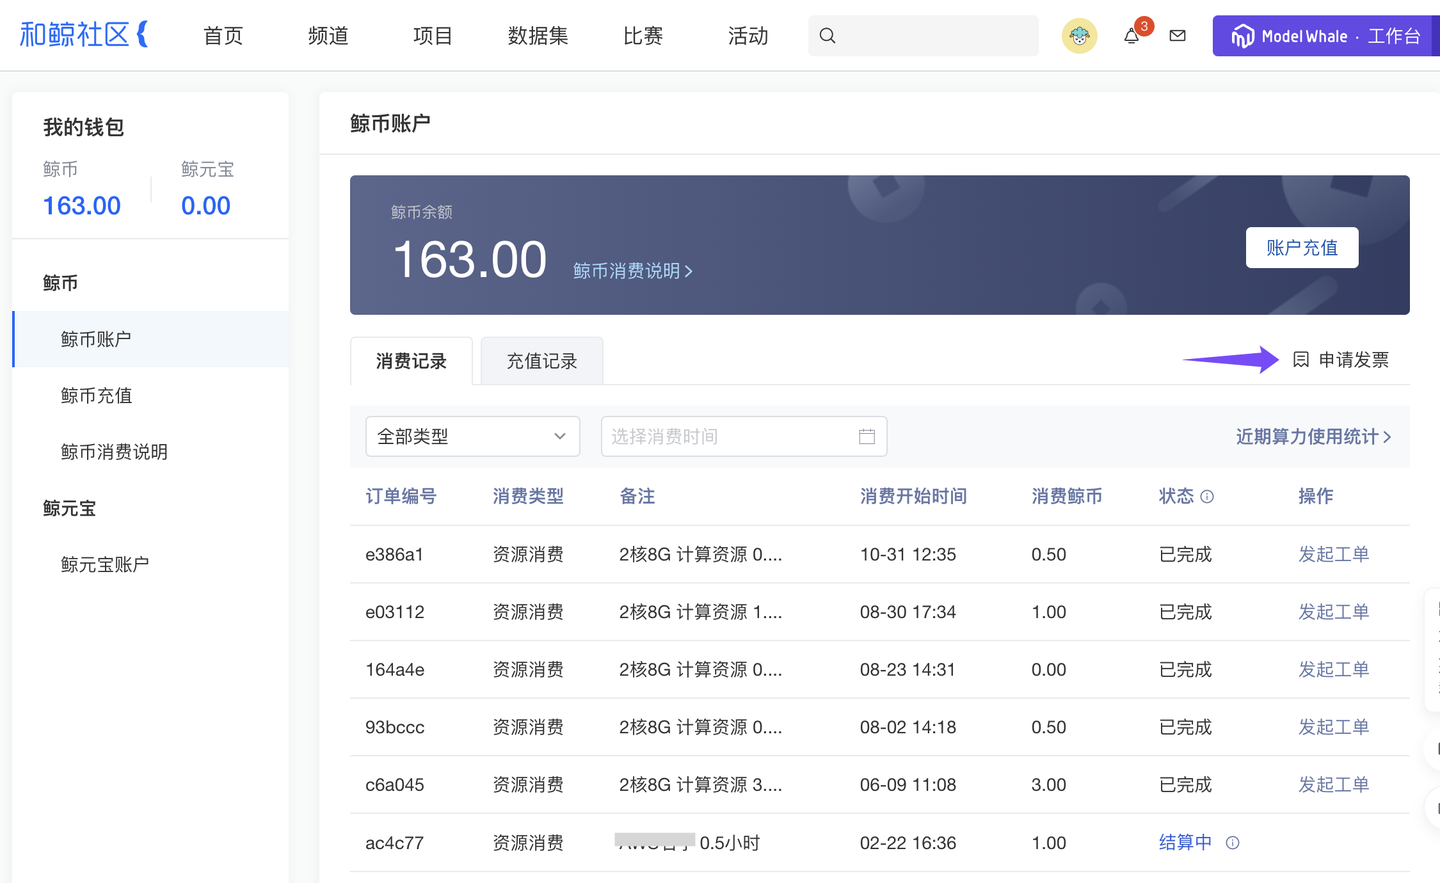Go to 比赛 in top navigation
This screenshot has height=883, width=1440.
pyautogui.click(x=643, y=36)
